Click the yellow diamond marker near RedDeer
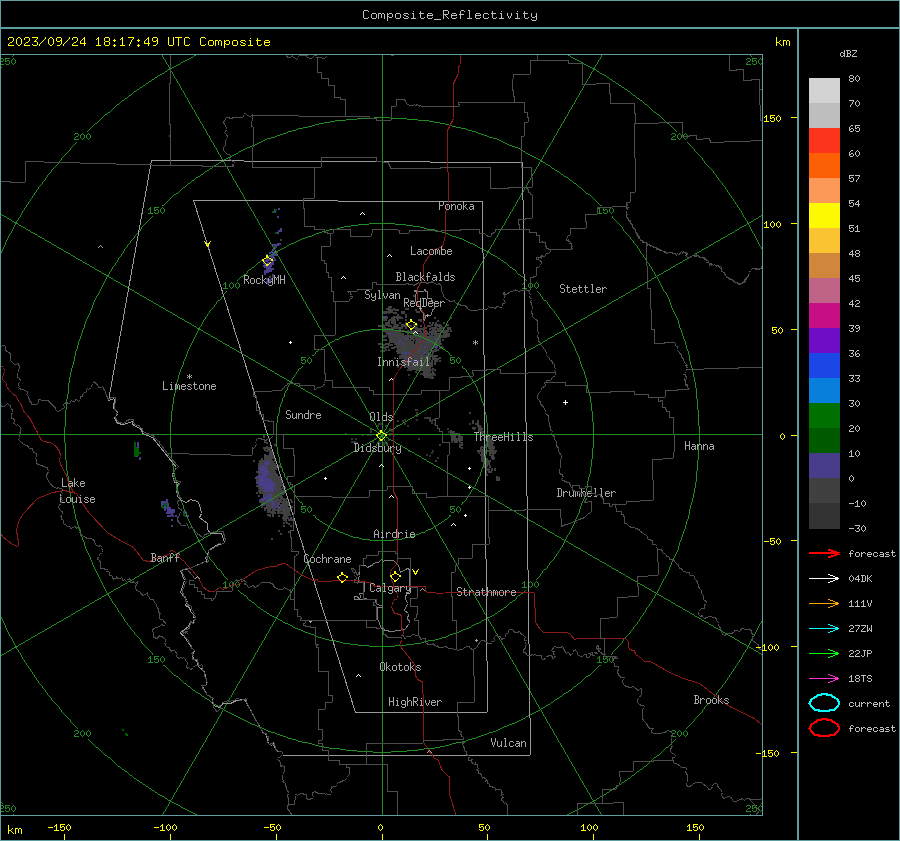Screen dimensions: 900x841 pos(412,325)
